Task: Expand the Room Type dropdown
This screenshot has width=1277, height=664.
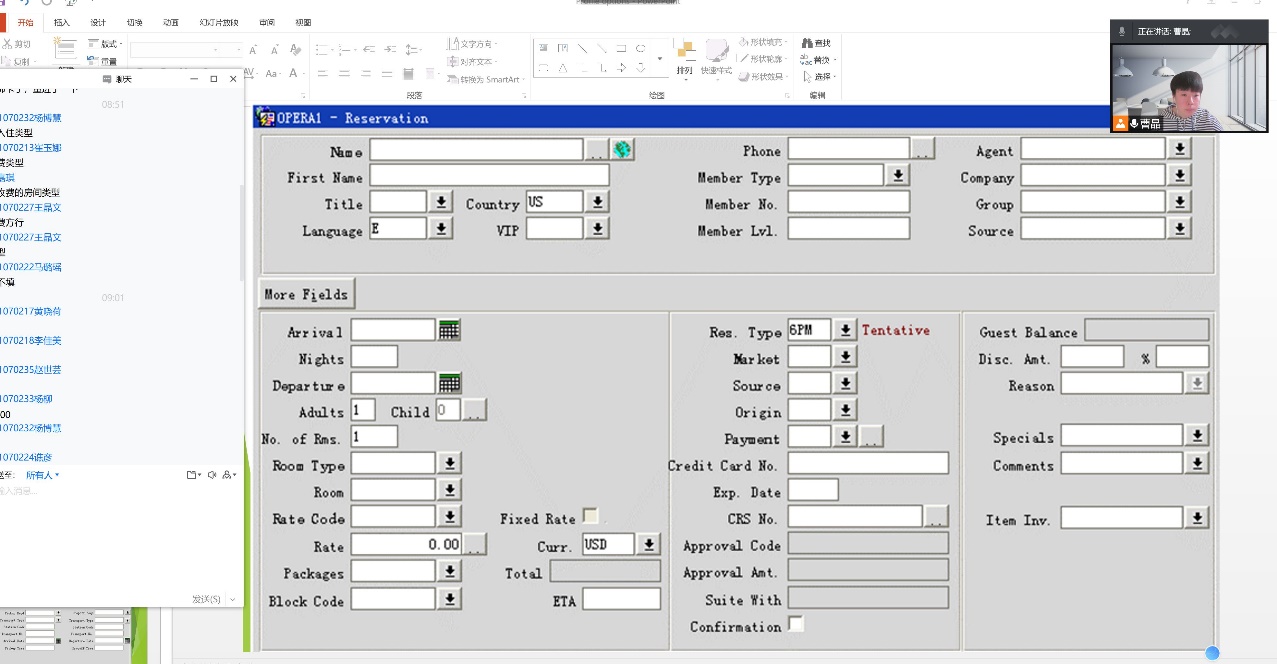Action: (449, 464)
